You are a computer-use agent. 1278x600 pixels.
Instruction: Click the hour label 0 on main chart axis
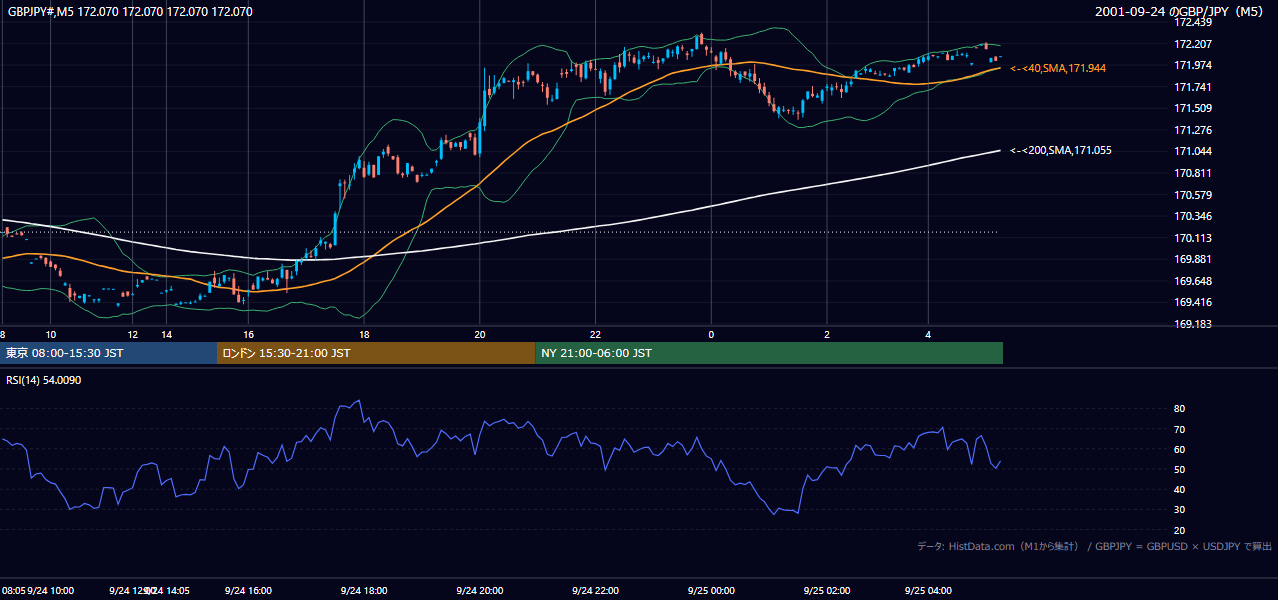[x=711, y=335]
